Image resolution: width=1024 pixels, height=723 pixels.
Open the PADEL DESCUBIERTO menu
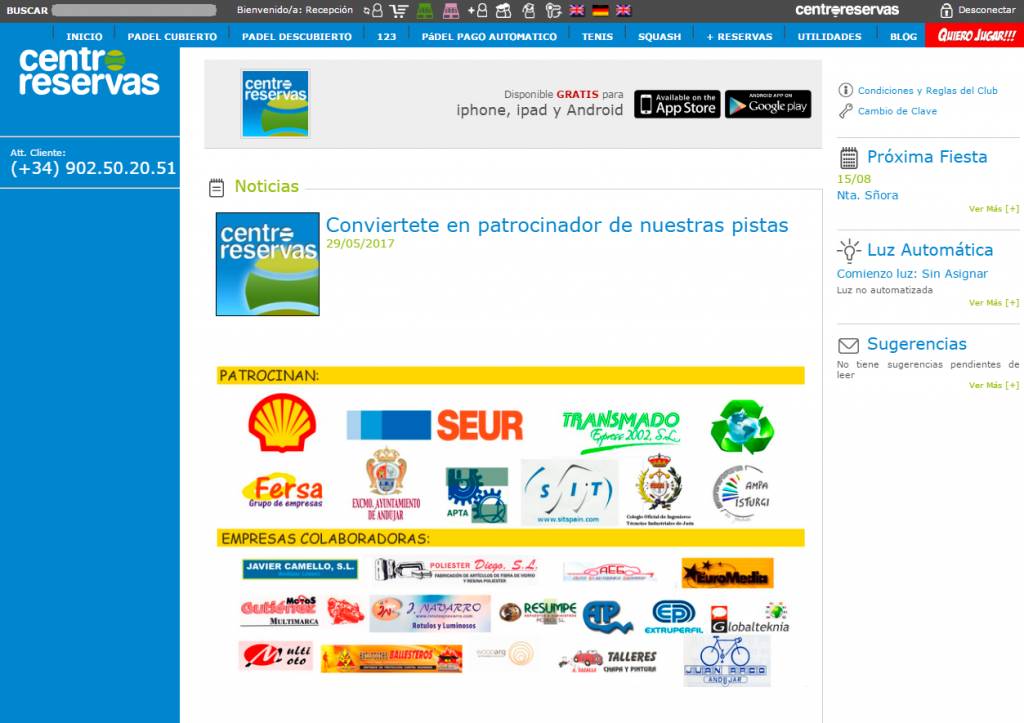click(296, 37)
